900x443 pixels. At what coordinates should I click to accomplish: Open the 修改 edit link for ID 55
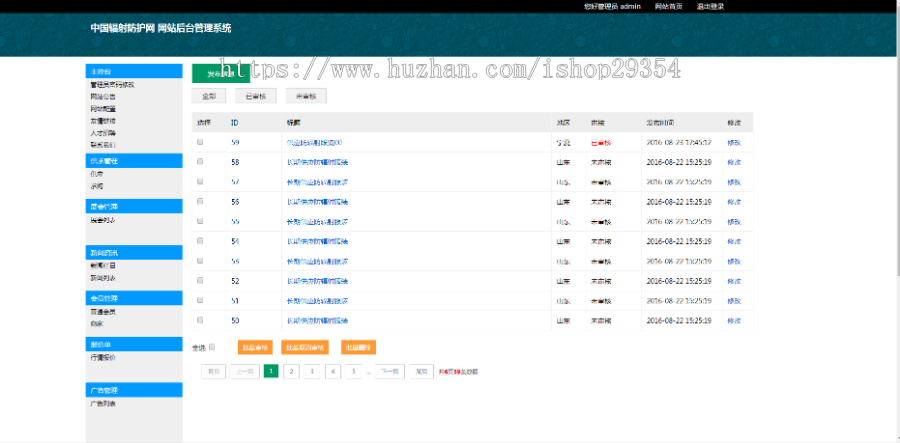click(x=734, y=222)
